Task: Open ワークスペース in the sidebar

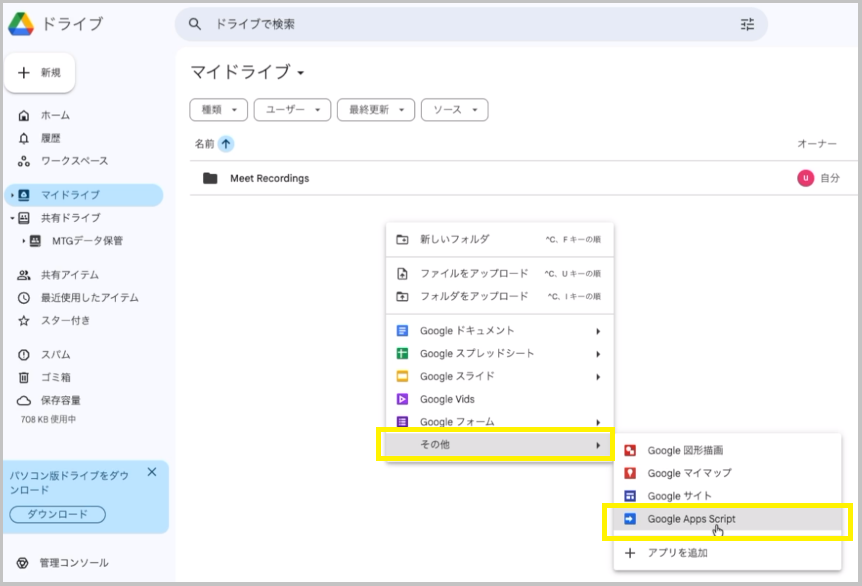Action: [x=63, y=161]
